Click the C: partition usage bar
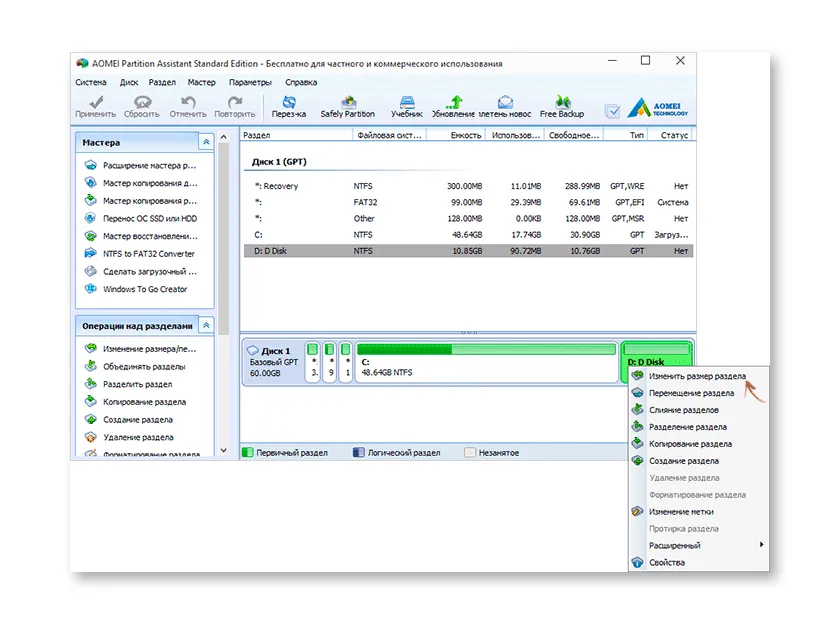 pyautogui.click(x=486, y=349)
